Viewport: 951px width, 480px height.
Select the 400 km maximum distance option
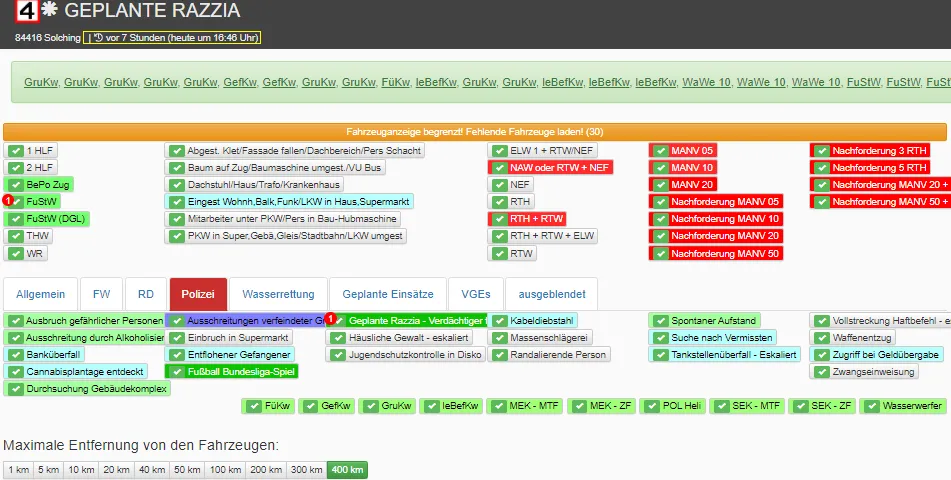(x=346, y=469)
